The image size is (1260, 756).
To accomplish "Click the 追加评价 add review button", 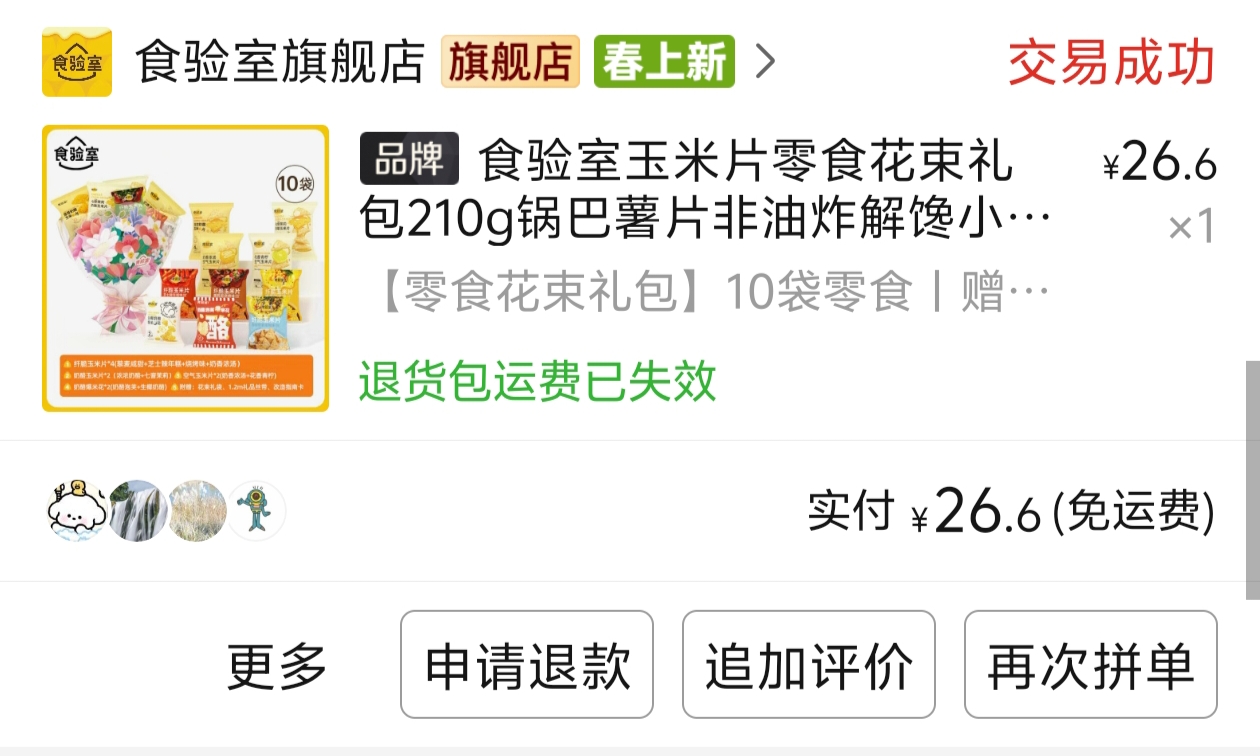I will point(809,665).
